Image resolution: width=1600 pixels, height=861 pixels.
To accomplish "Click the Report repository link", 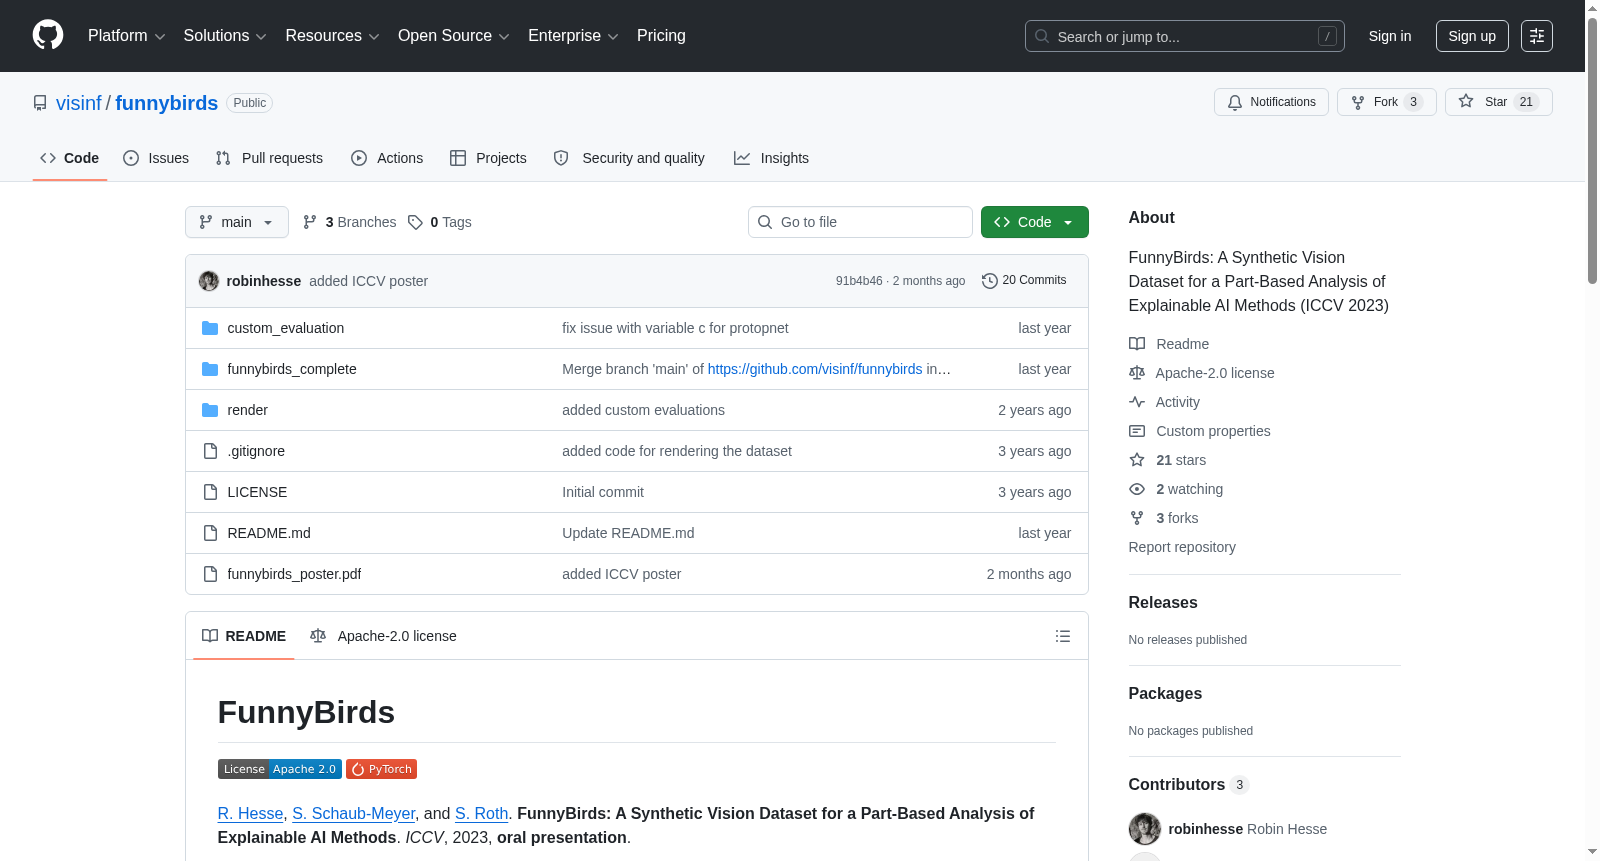I will (x=1182, y=547).
